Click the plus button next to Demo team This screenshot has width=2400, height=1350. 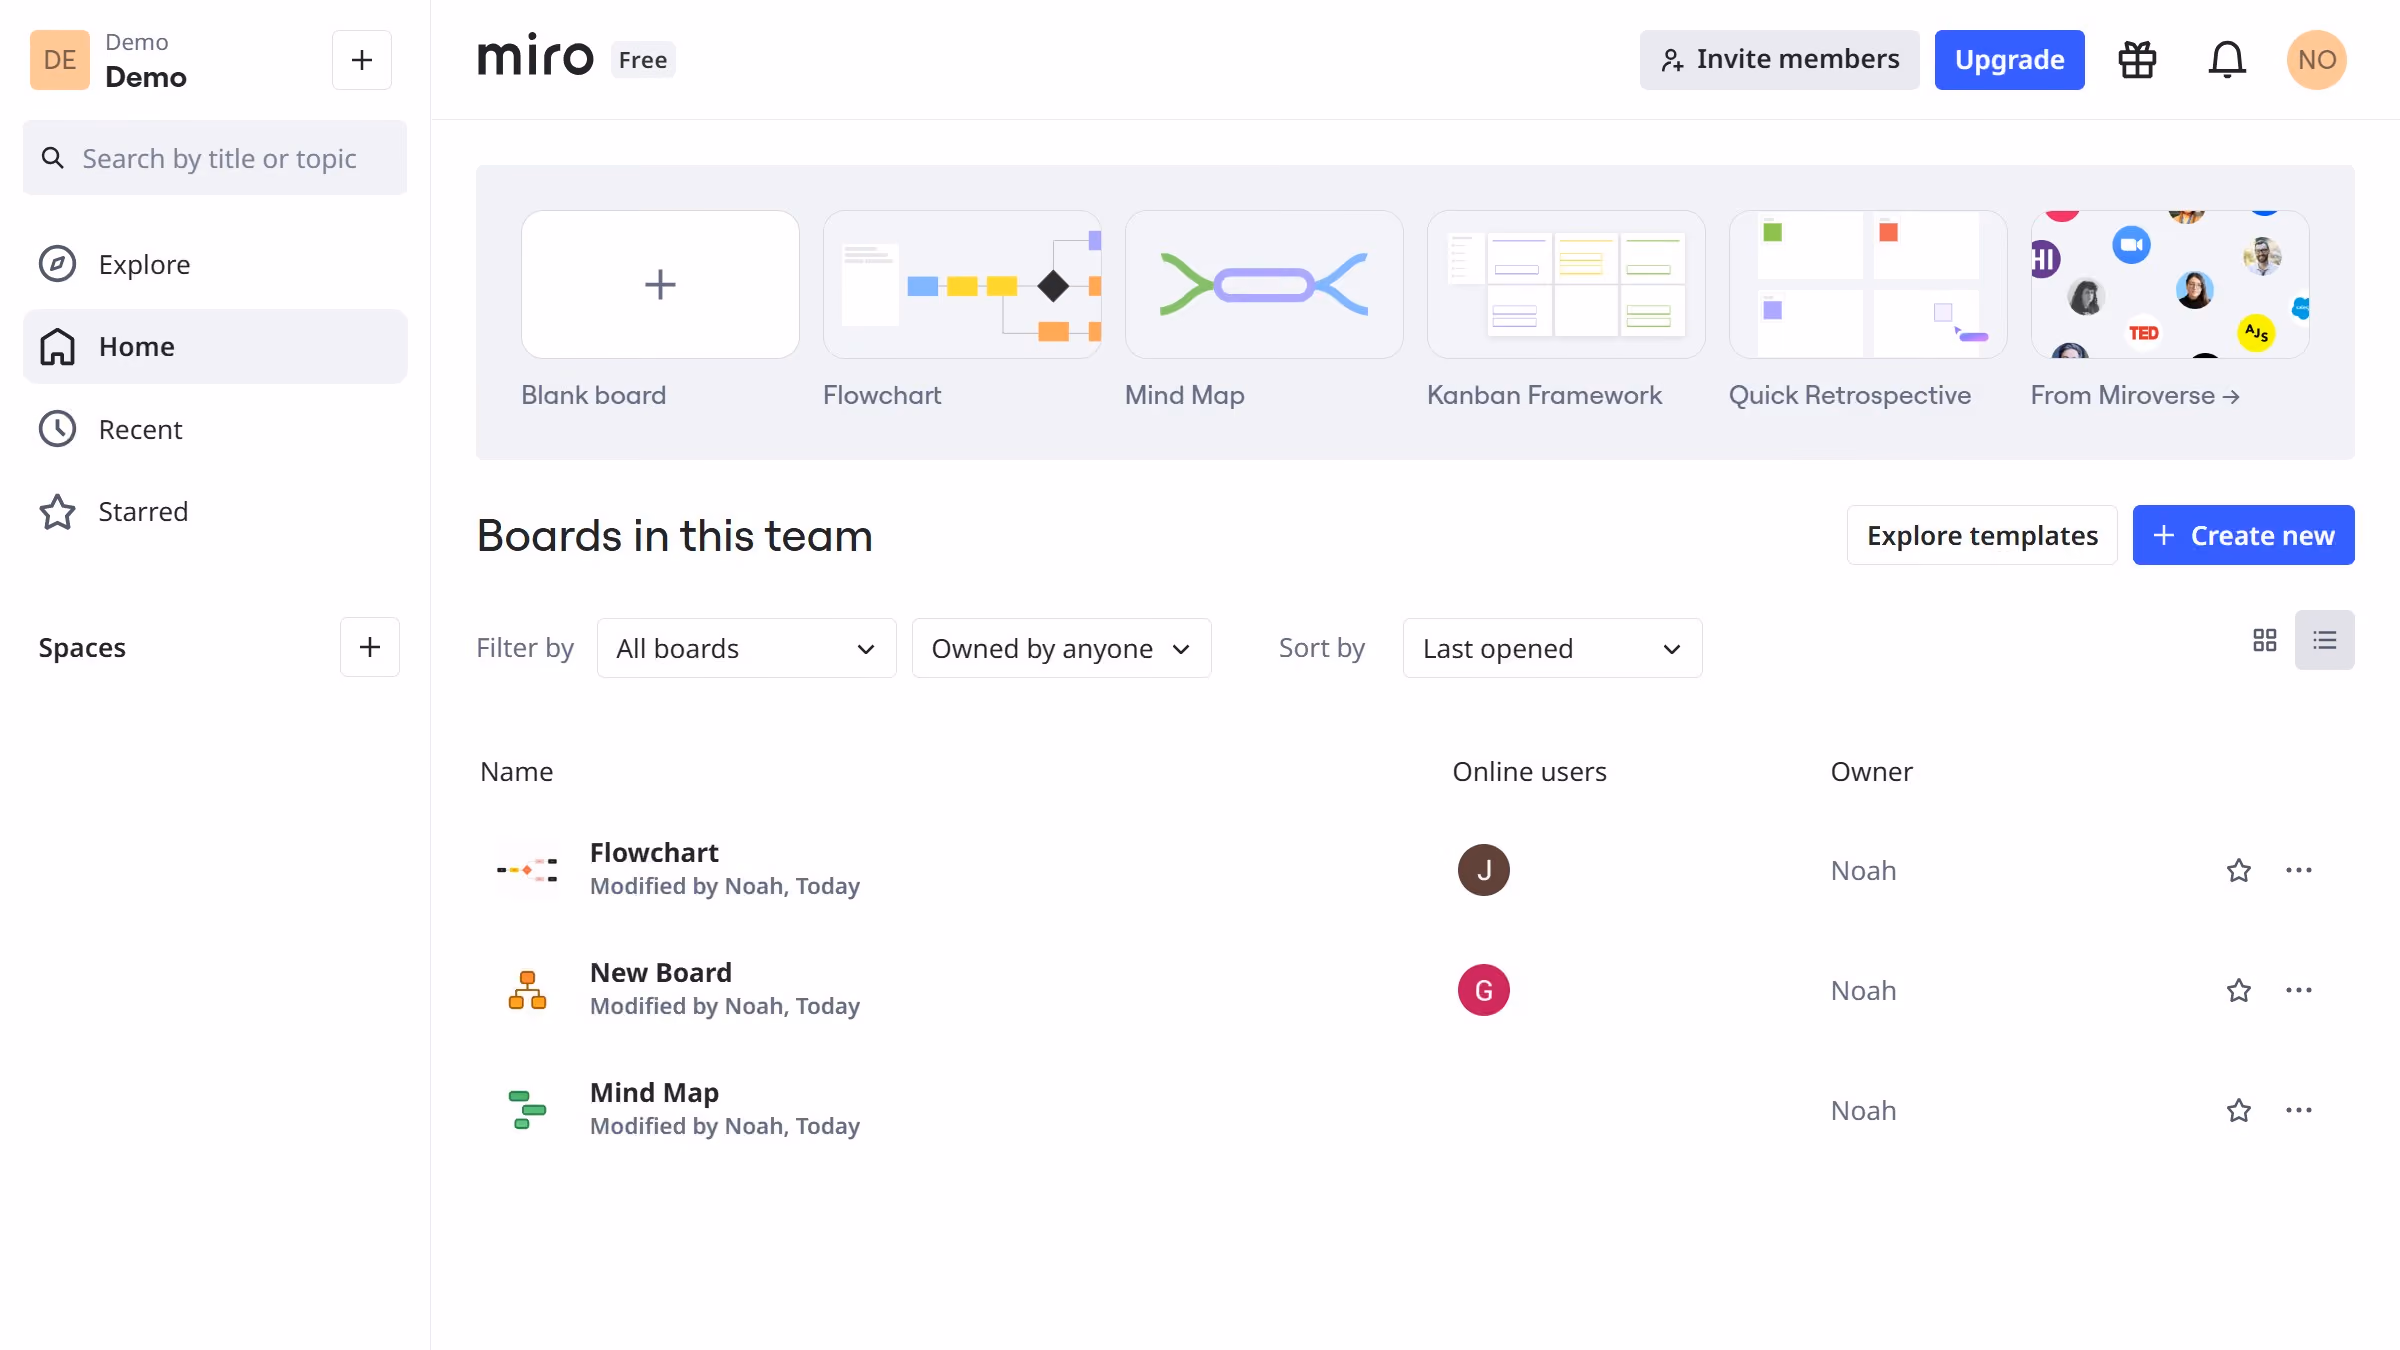362,60
